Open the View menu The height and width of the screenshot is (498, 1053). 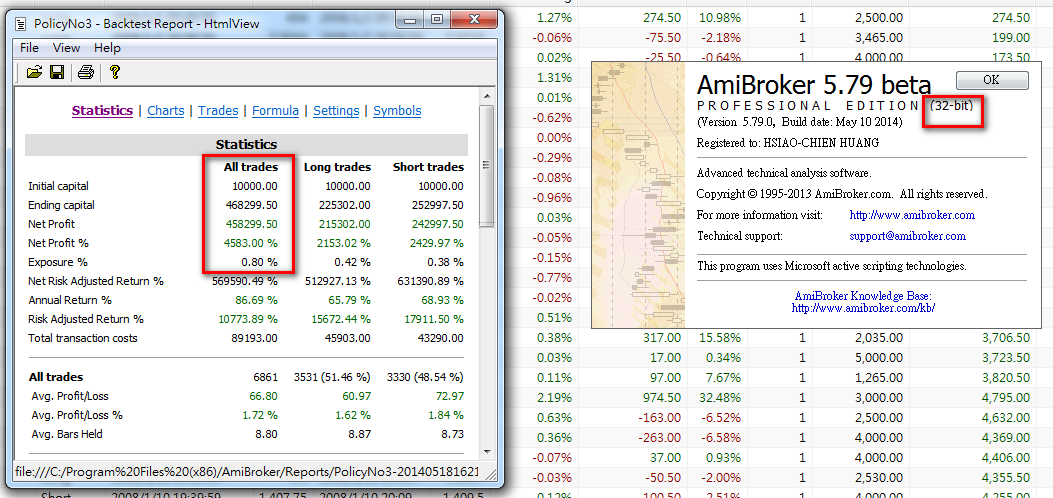pyautogui.click(x=66, y=48)
